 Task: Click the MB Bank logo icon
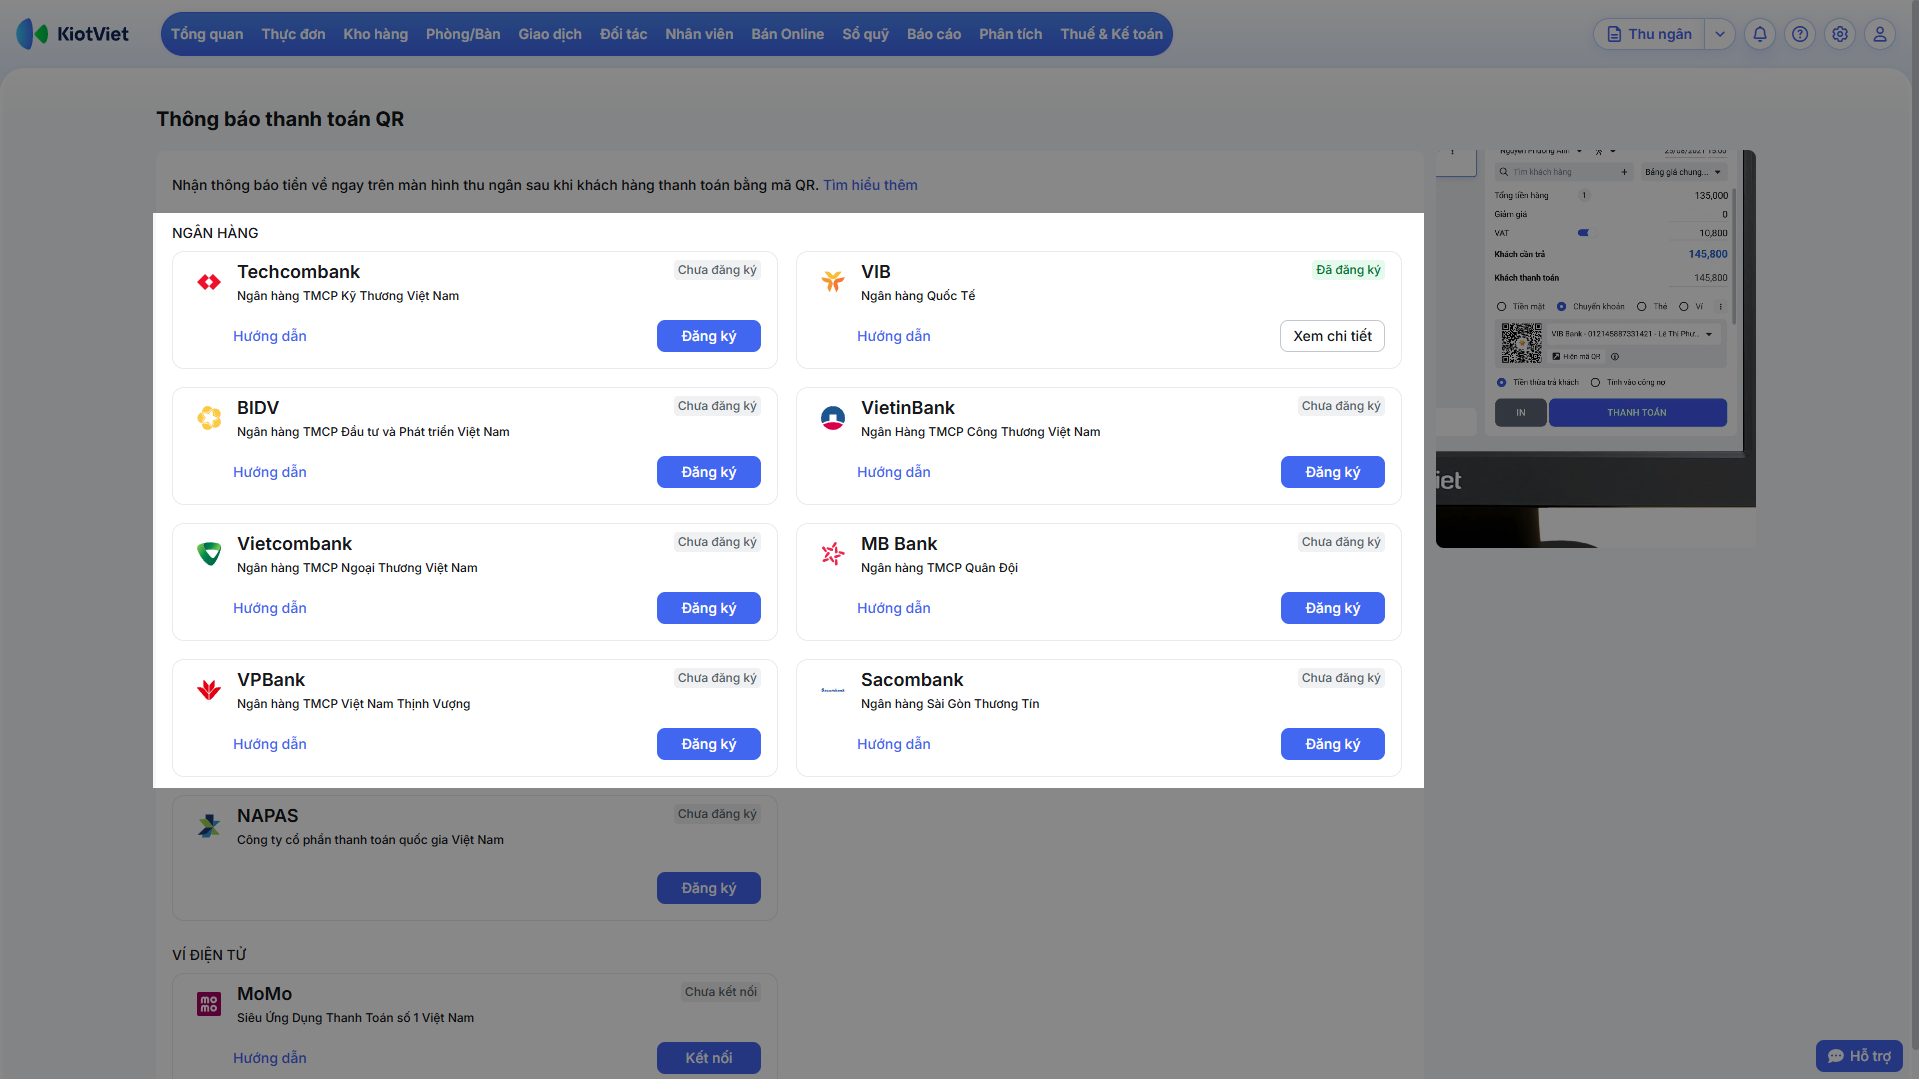click(833, 554)
